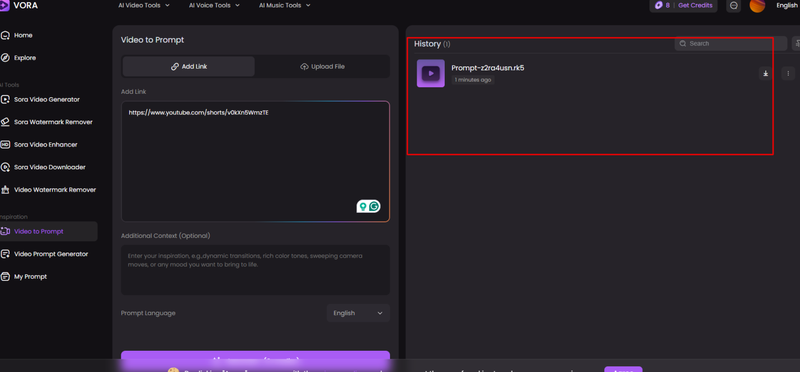Click the VORA logo
The height and width of the screenshot is (372, 800).
pyautogui.click(x=19, y=6)
